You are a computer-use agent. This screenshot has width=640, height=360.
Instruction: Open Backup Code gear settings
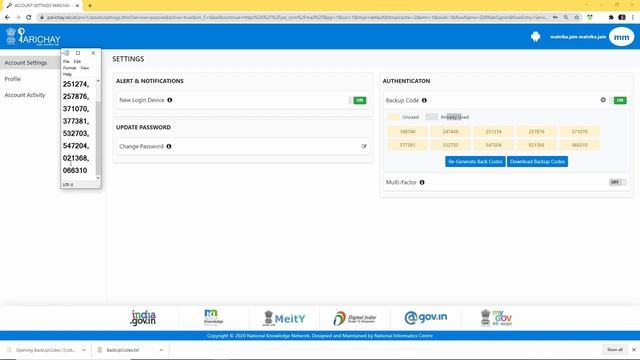pos(603,100)
